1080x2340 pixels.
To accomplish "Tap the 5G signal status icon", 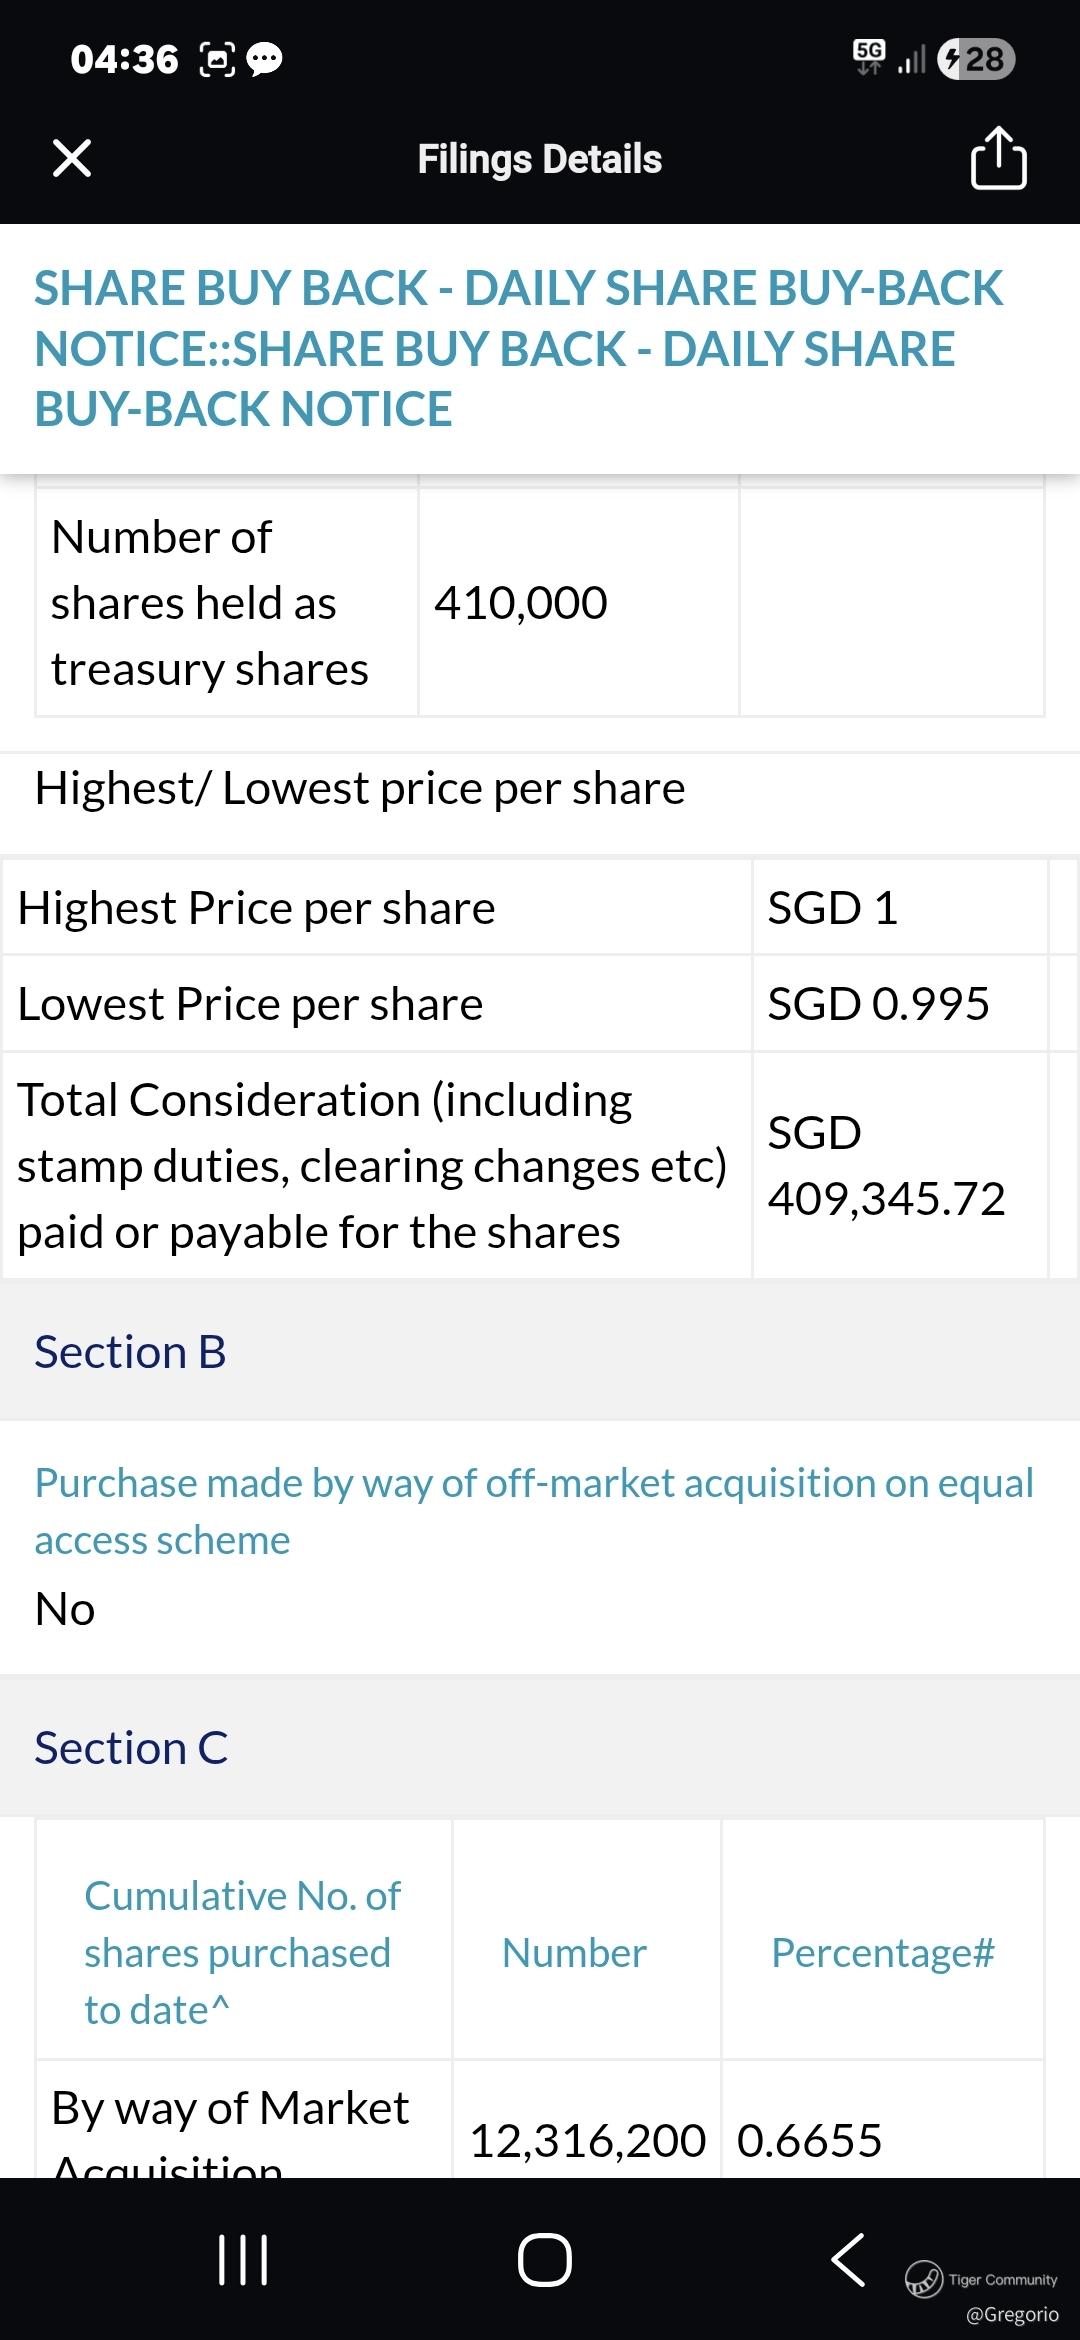I will (869, 57).
